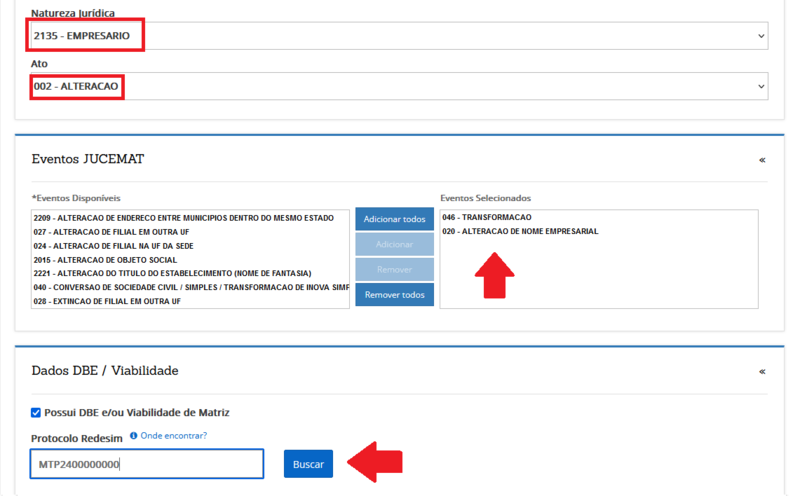Image resolution: width=800 pixels, height=496 pixels.
Task: Toggle Possui DBE e/ou Viabilidade checkbox
Action: 36,412
